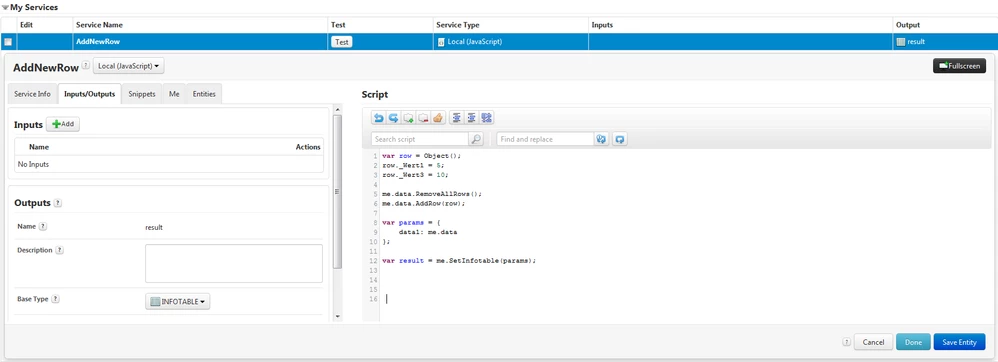
Task: Click the Cancel button
Action: 873,342
